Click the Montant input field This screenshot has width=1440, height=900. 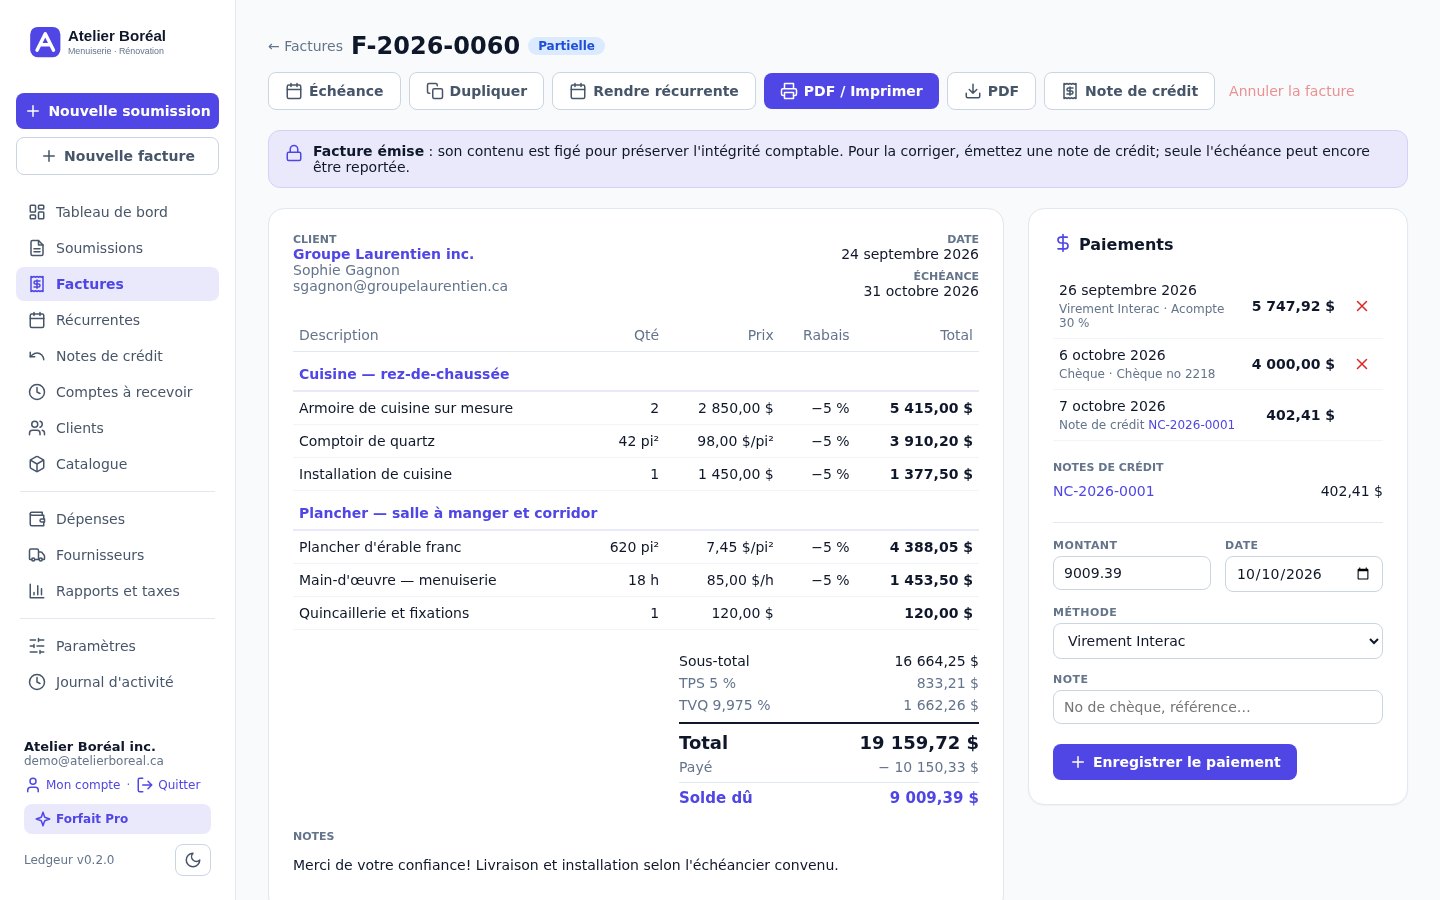pos(1131,574)
